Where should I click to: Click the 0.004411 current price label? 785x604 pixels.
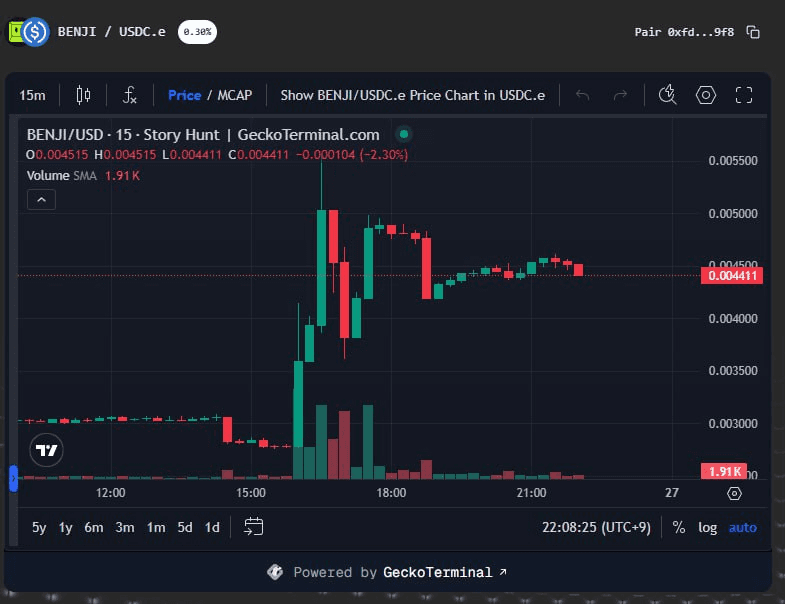(732, 276)
